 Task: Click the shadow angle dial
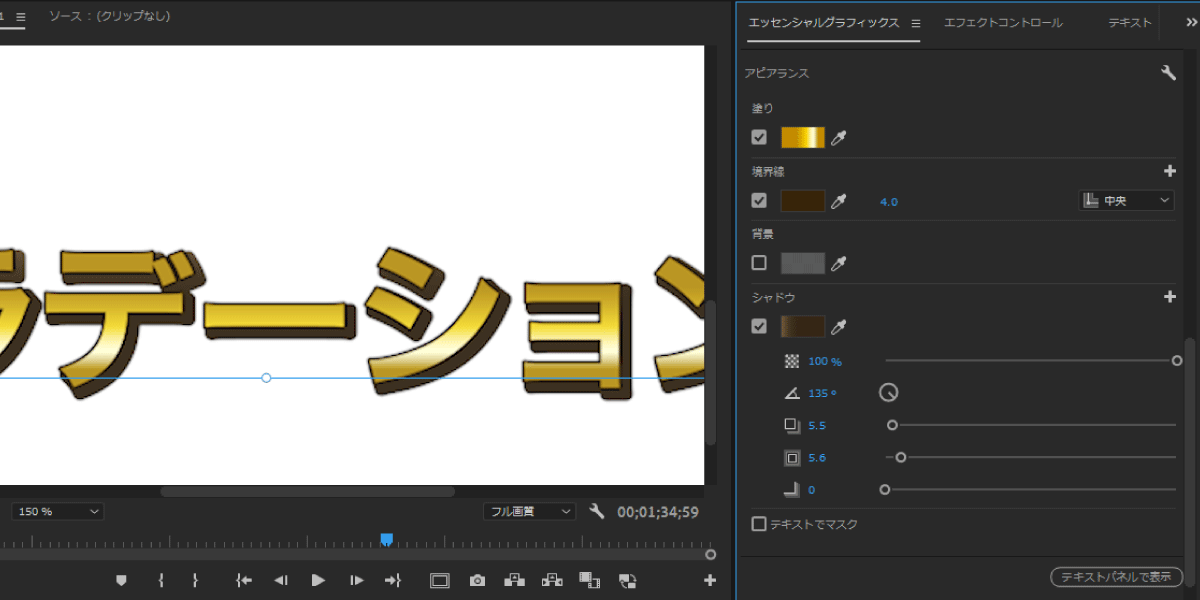click(x=888, y=393)
